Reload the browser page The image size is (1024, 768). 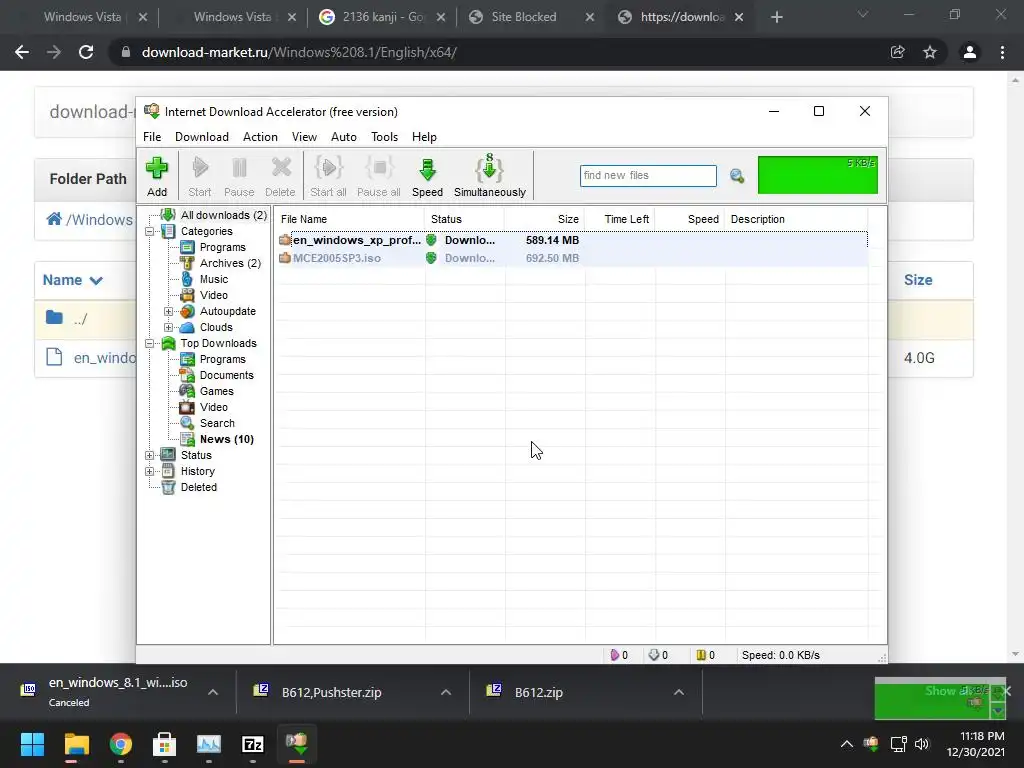tap(86, 52)
